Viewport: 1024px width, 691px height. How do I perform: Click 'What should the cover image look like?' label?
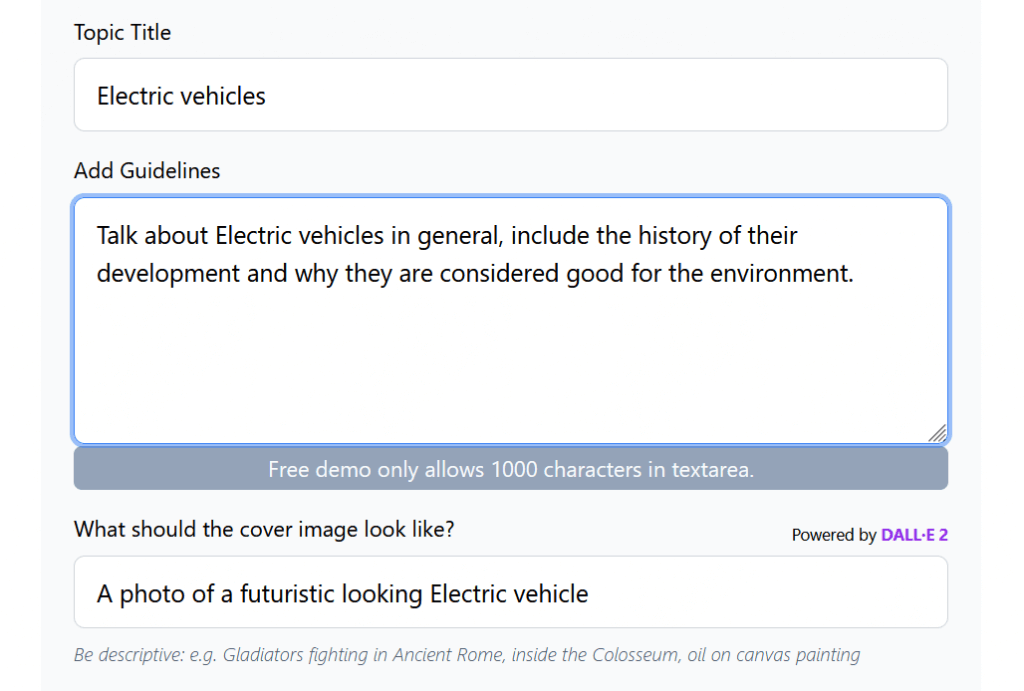click(264, 529)
